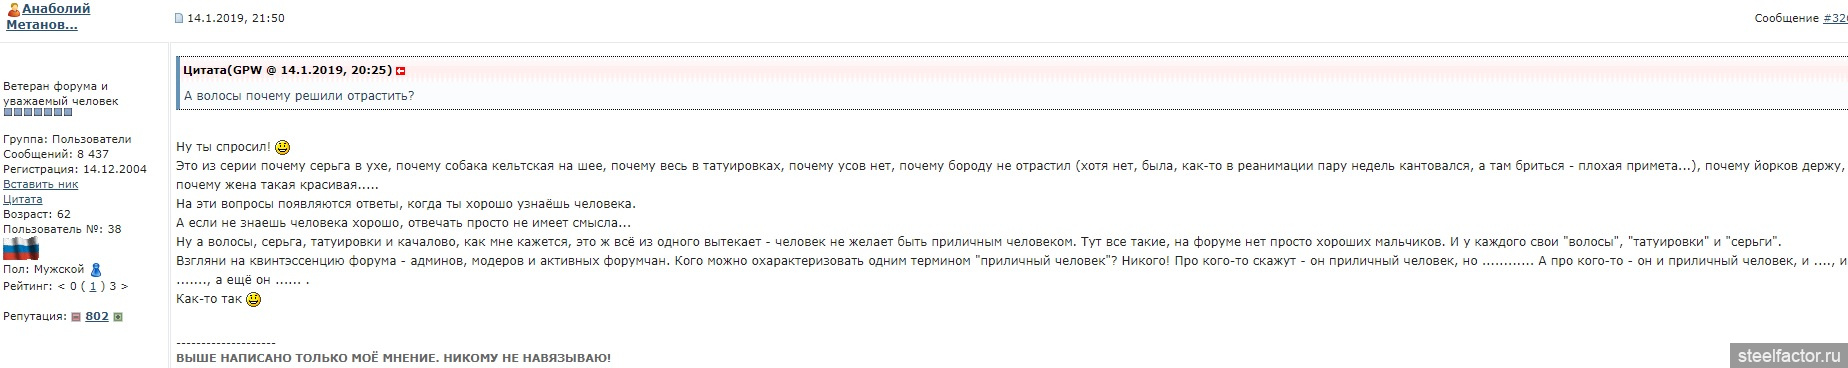Click the Russian flag icon
Screen dimensions: 1848x368
tap(20, 249)
